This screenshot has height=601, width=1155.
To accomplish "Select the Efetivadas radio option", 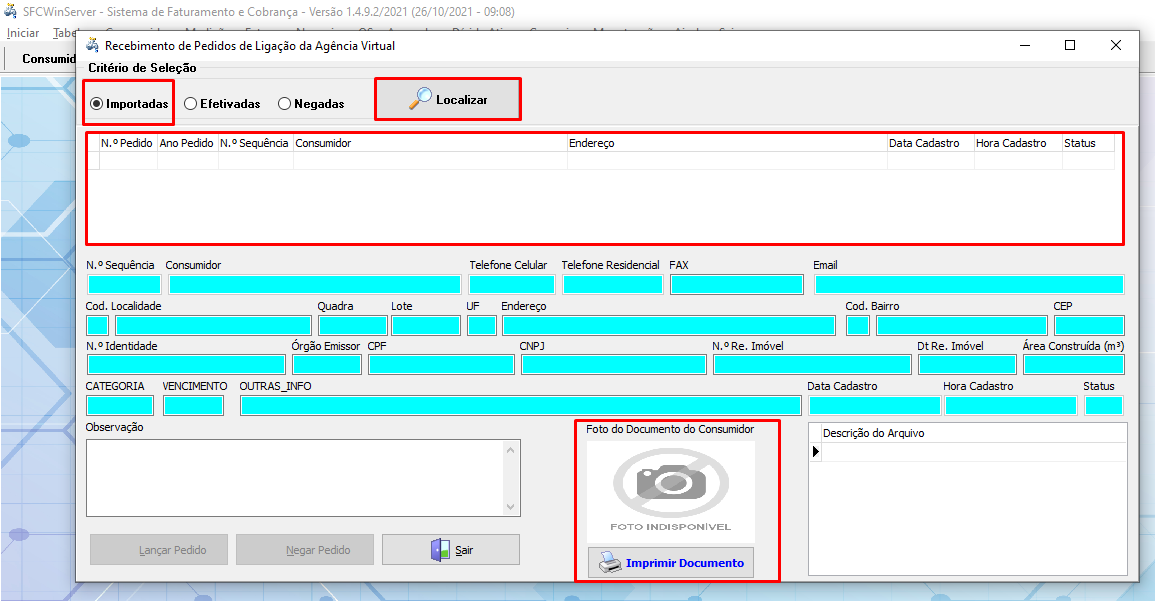I will coord(190,104).
